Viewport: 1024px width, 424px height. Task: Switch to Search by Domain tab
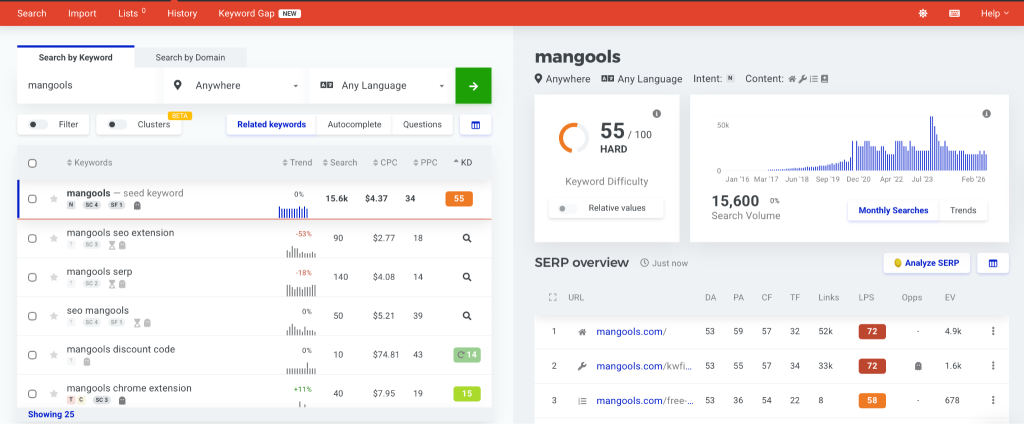pyautogui.click(x=192, y=58)
